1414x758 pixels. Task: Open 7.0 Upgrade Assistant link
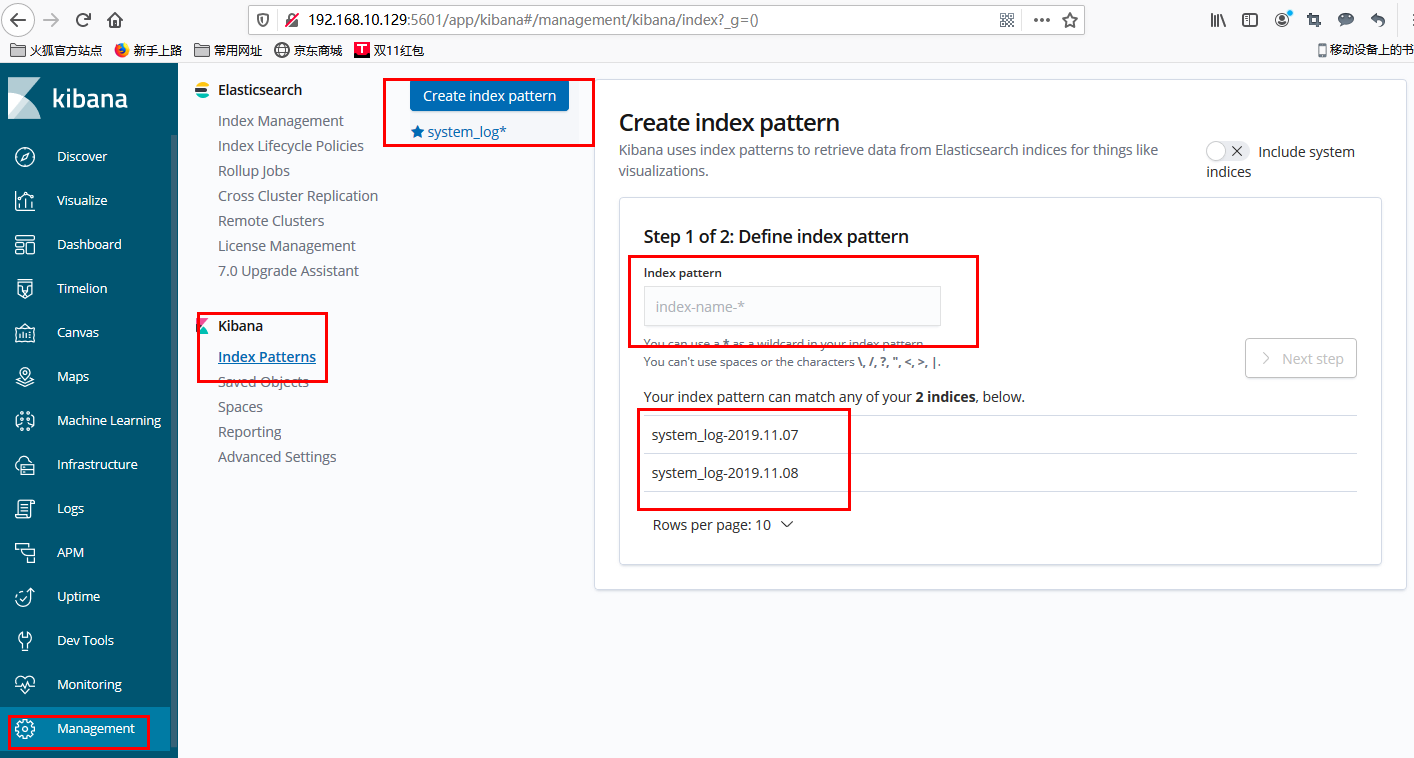[x=288, y=271]
